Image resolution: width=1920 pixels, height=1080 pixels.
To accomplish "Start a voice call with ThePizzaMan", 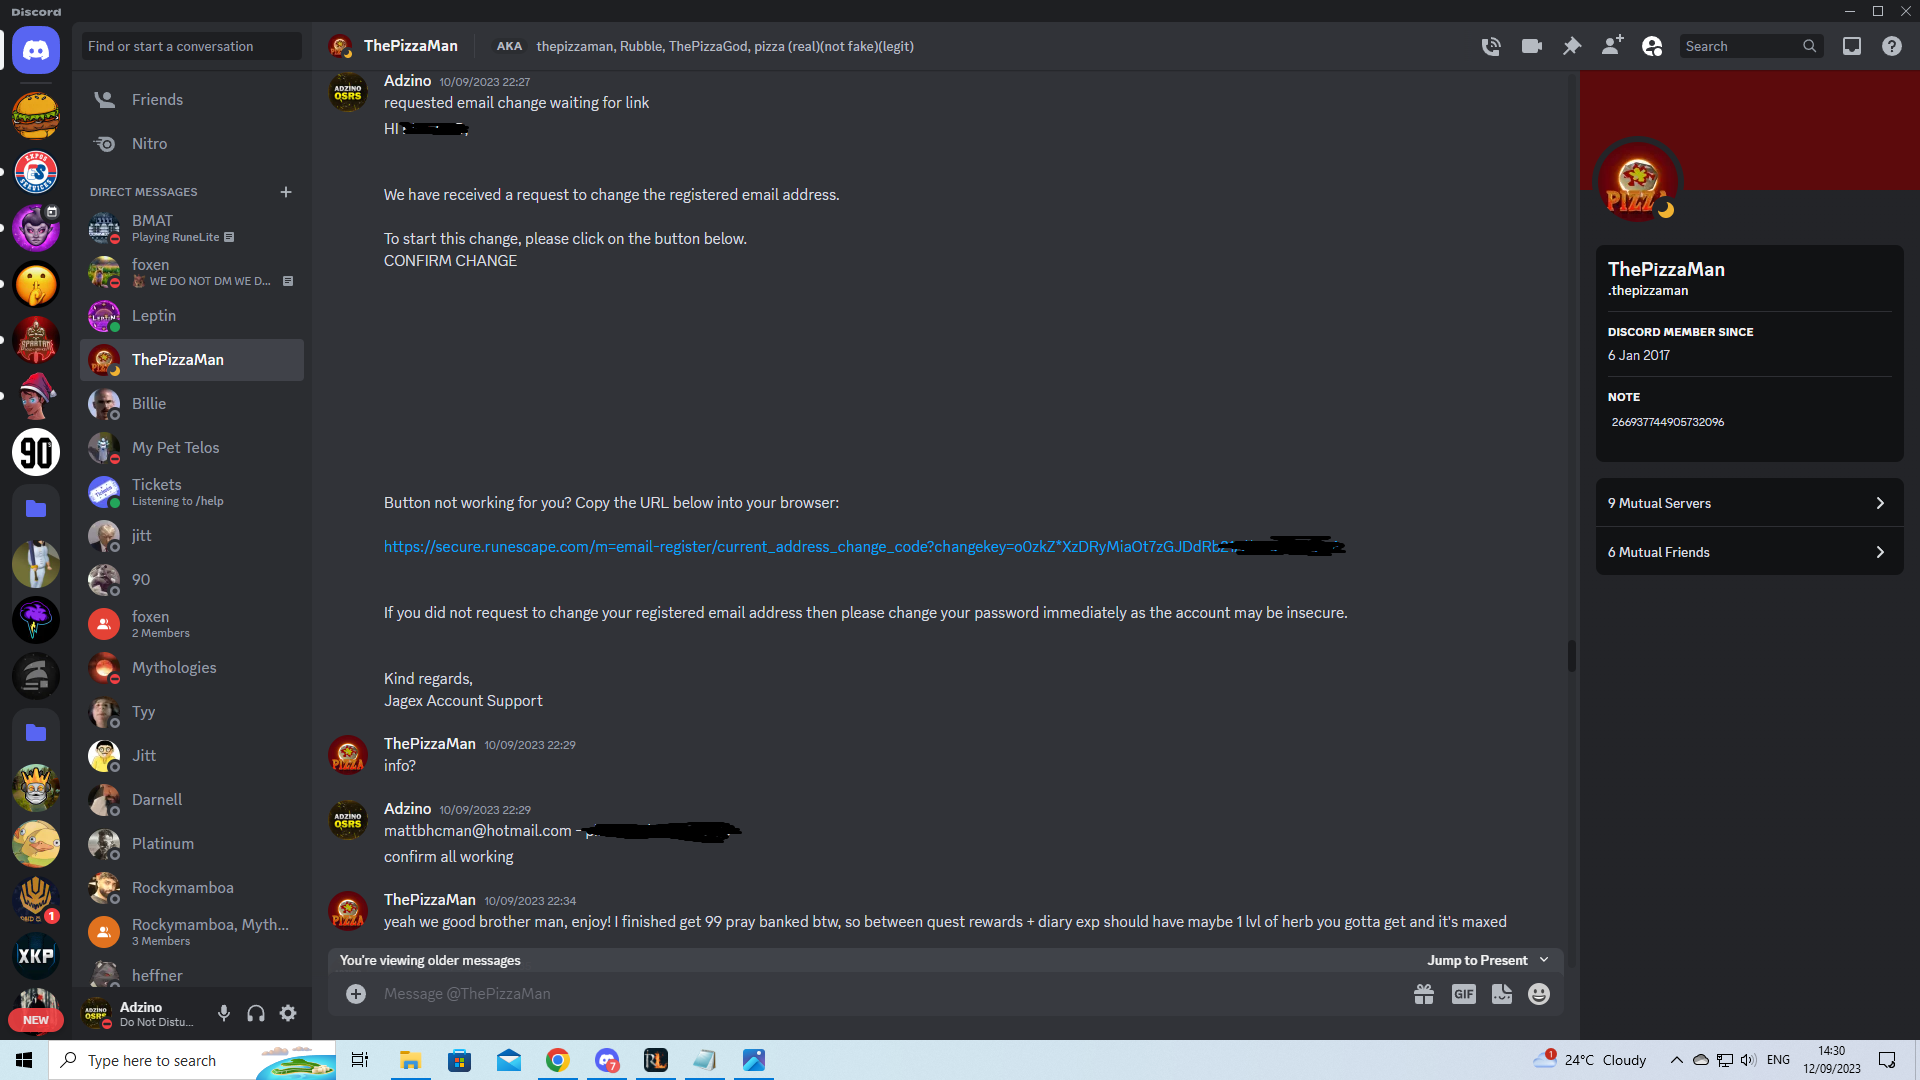I will (x=1491, y=46).
